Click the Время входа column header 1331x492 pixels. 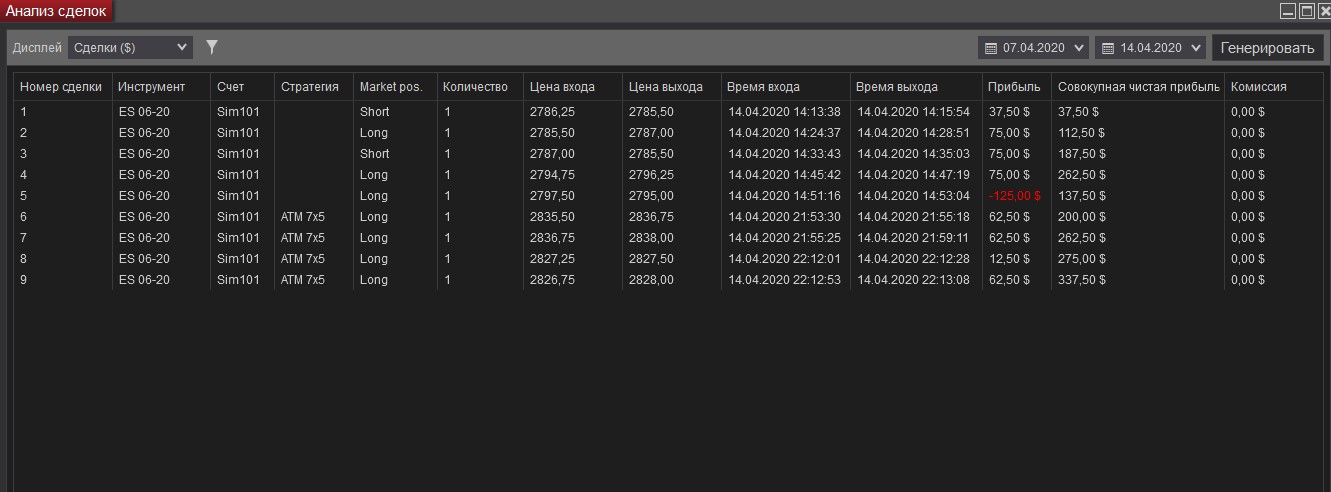[763, 87]
